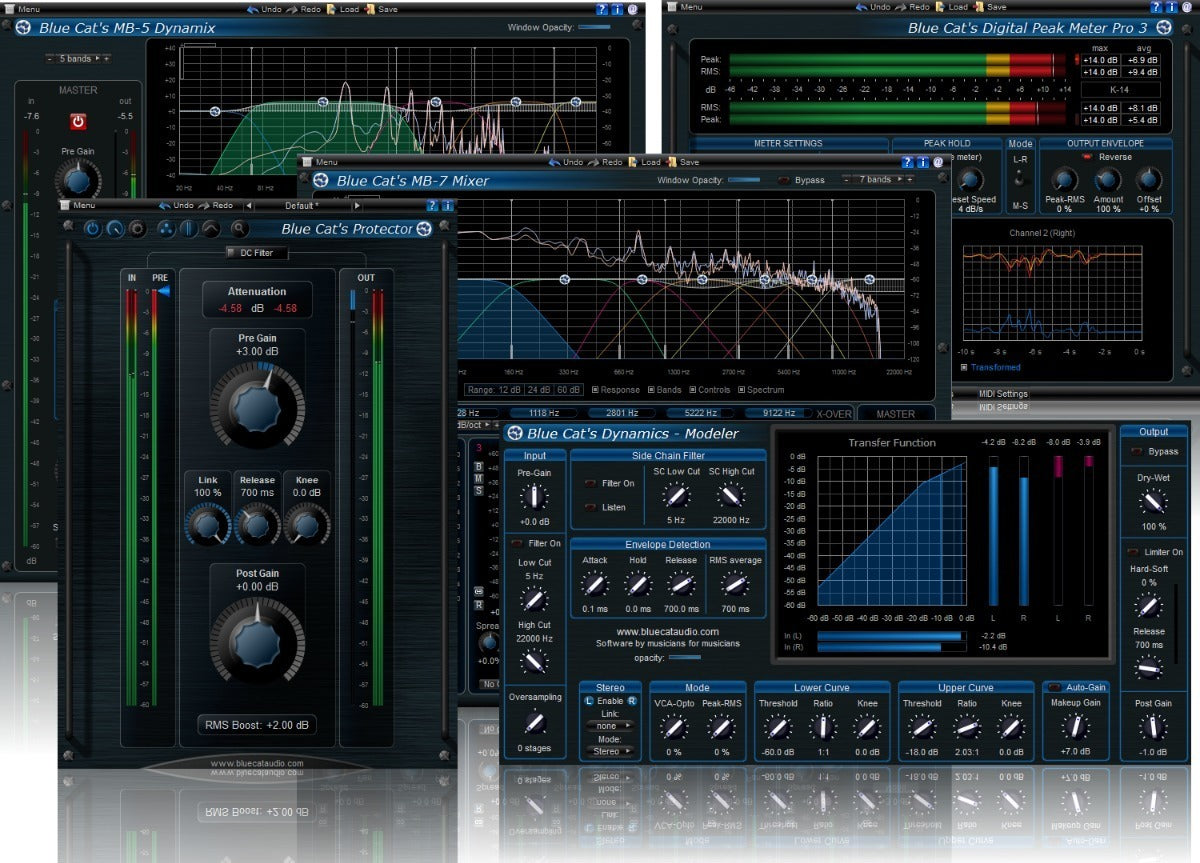This screenshot has width=1200, height=863.
Task: Toggle the Spectrum checkbox in MB-7 Mixer
Action: (742, 390)
